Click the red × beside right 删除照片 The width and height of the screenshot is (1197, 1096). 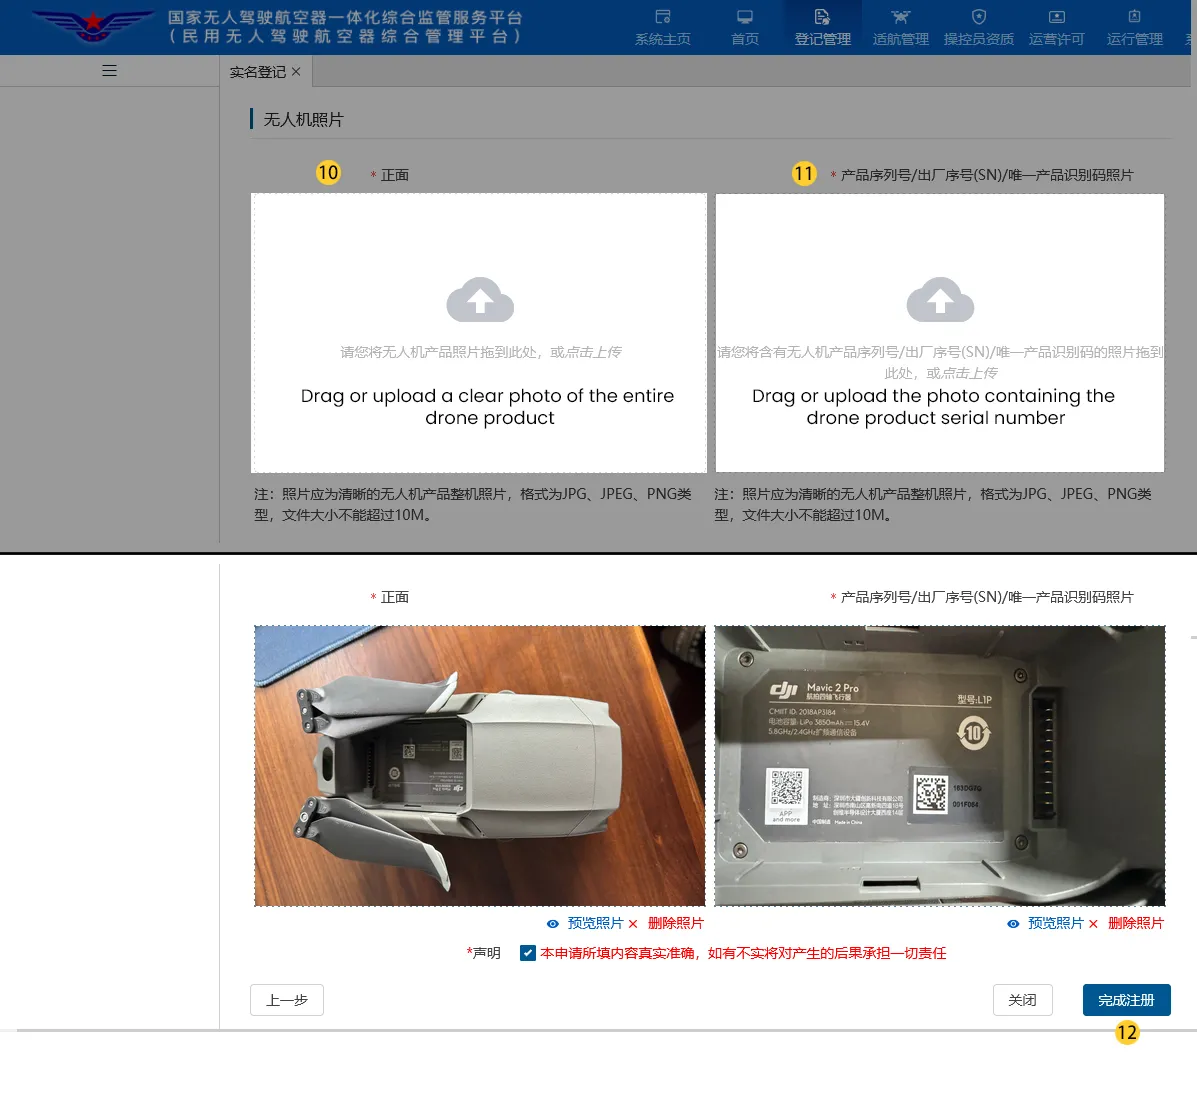pos(1093,923)
